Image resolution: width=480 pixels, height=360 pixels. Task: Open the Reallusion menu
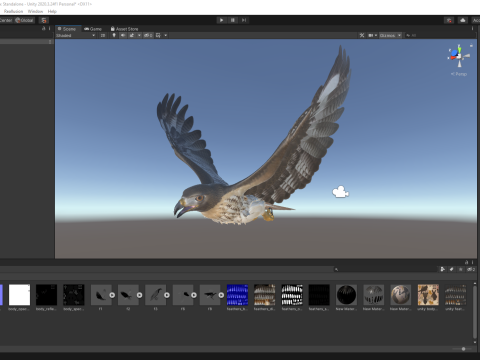point(13,11)
